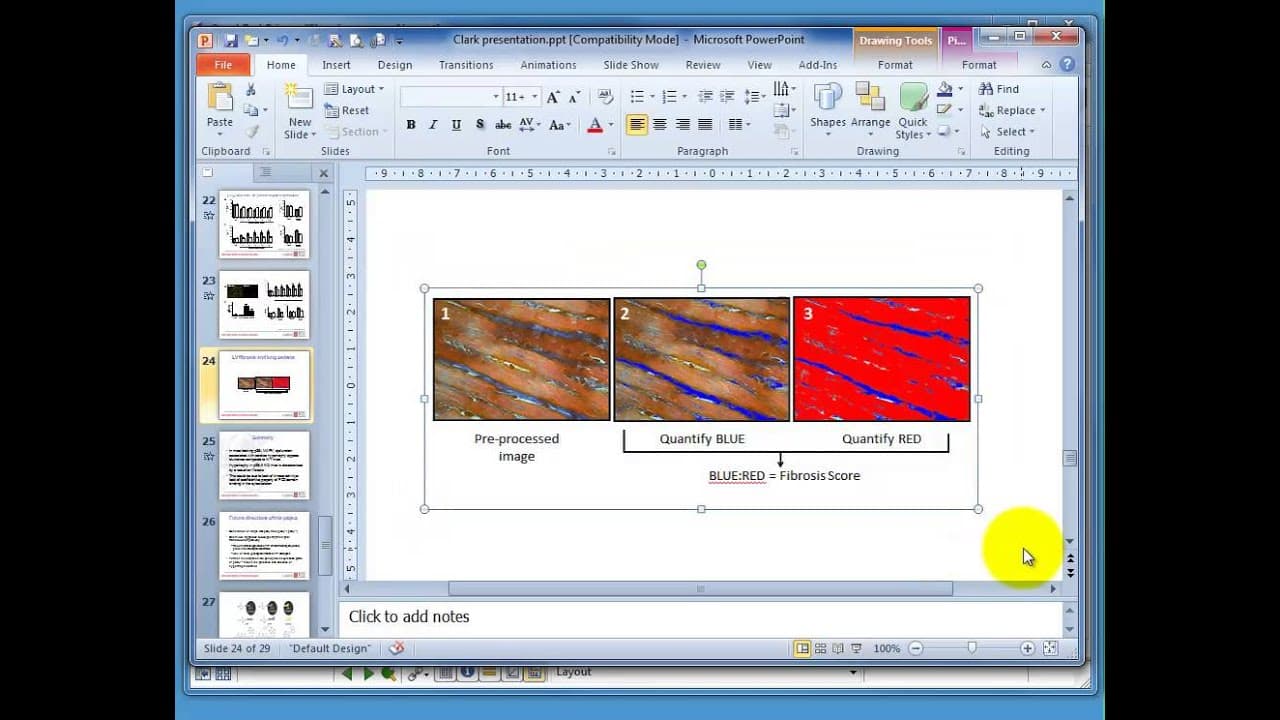This screenshot has height=720, width=1280.
Task: Click Zoom Out minus button
Action: [x=916, y=649]
